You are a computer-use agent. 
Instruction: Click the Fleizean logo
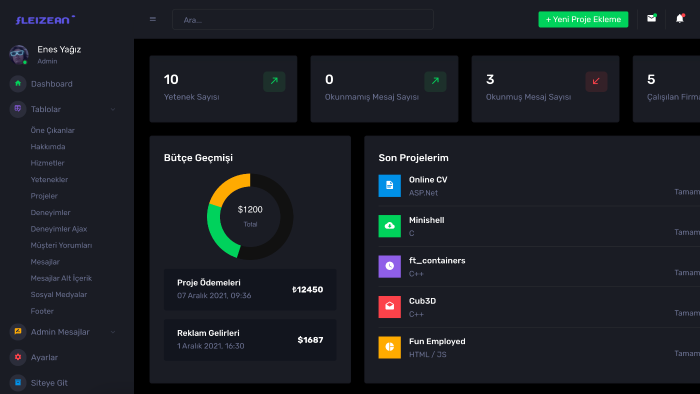[45, 20]
